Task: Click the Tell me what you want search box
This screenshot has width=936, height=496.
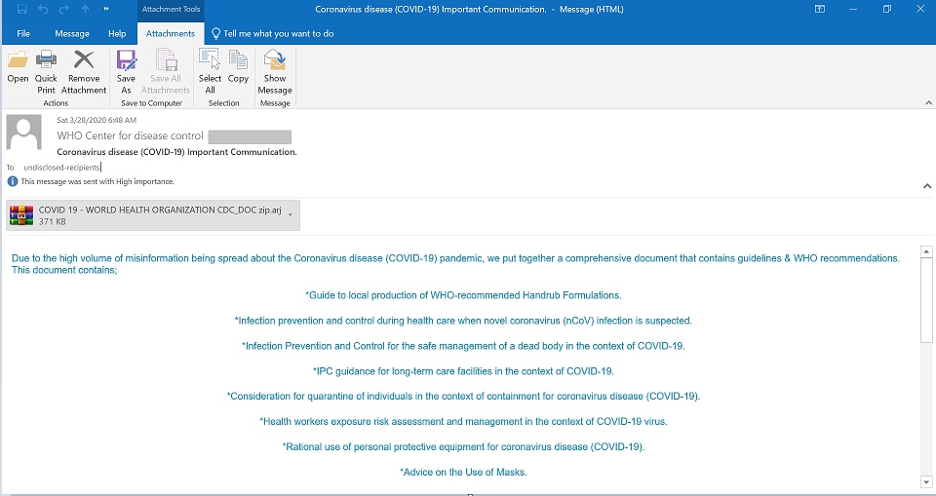Action: click(x=278, y=33)
